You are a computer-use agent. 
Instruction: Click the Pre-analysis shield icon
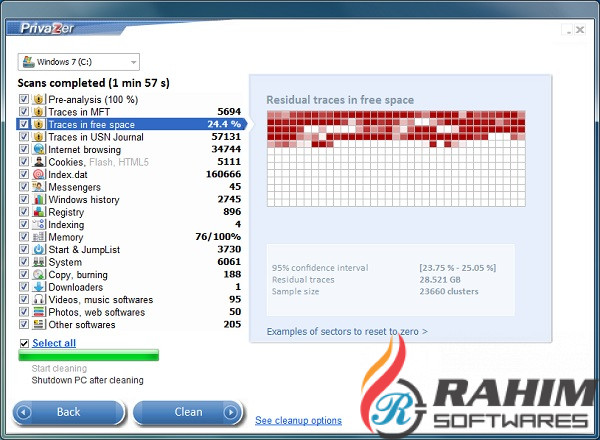(39, 99)
